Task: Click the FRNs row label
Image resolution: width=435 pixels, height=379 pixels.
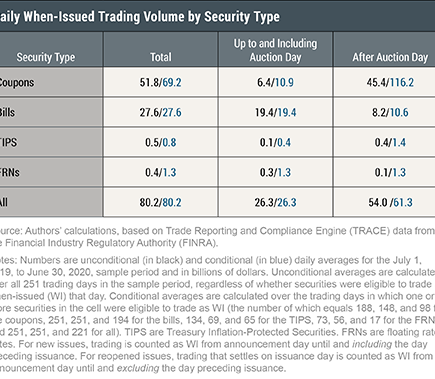Action: coord(10,172)
